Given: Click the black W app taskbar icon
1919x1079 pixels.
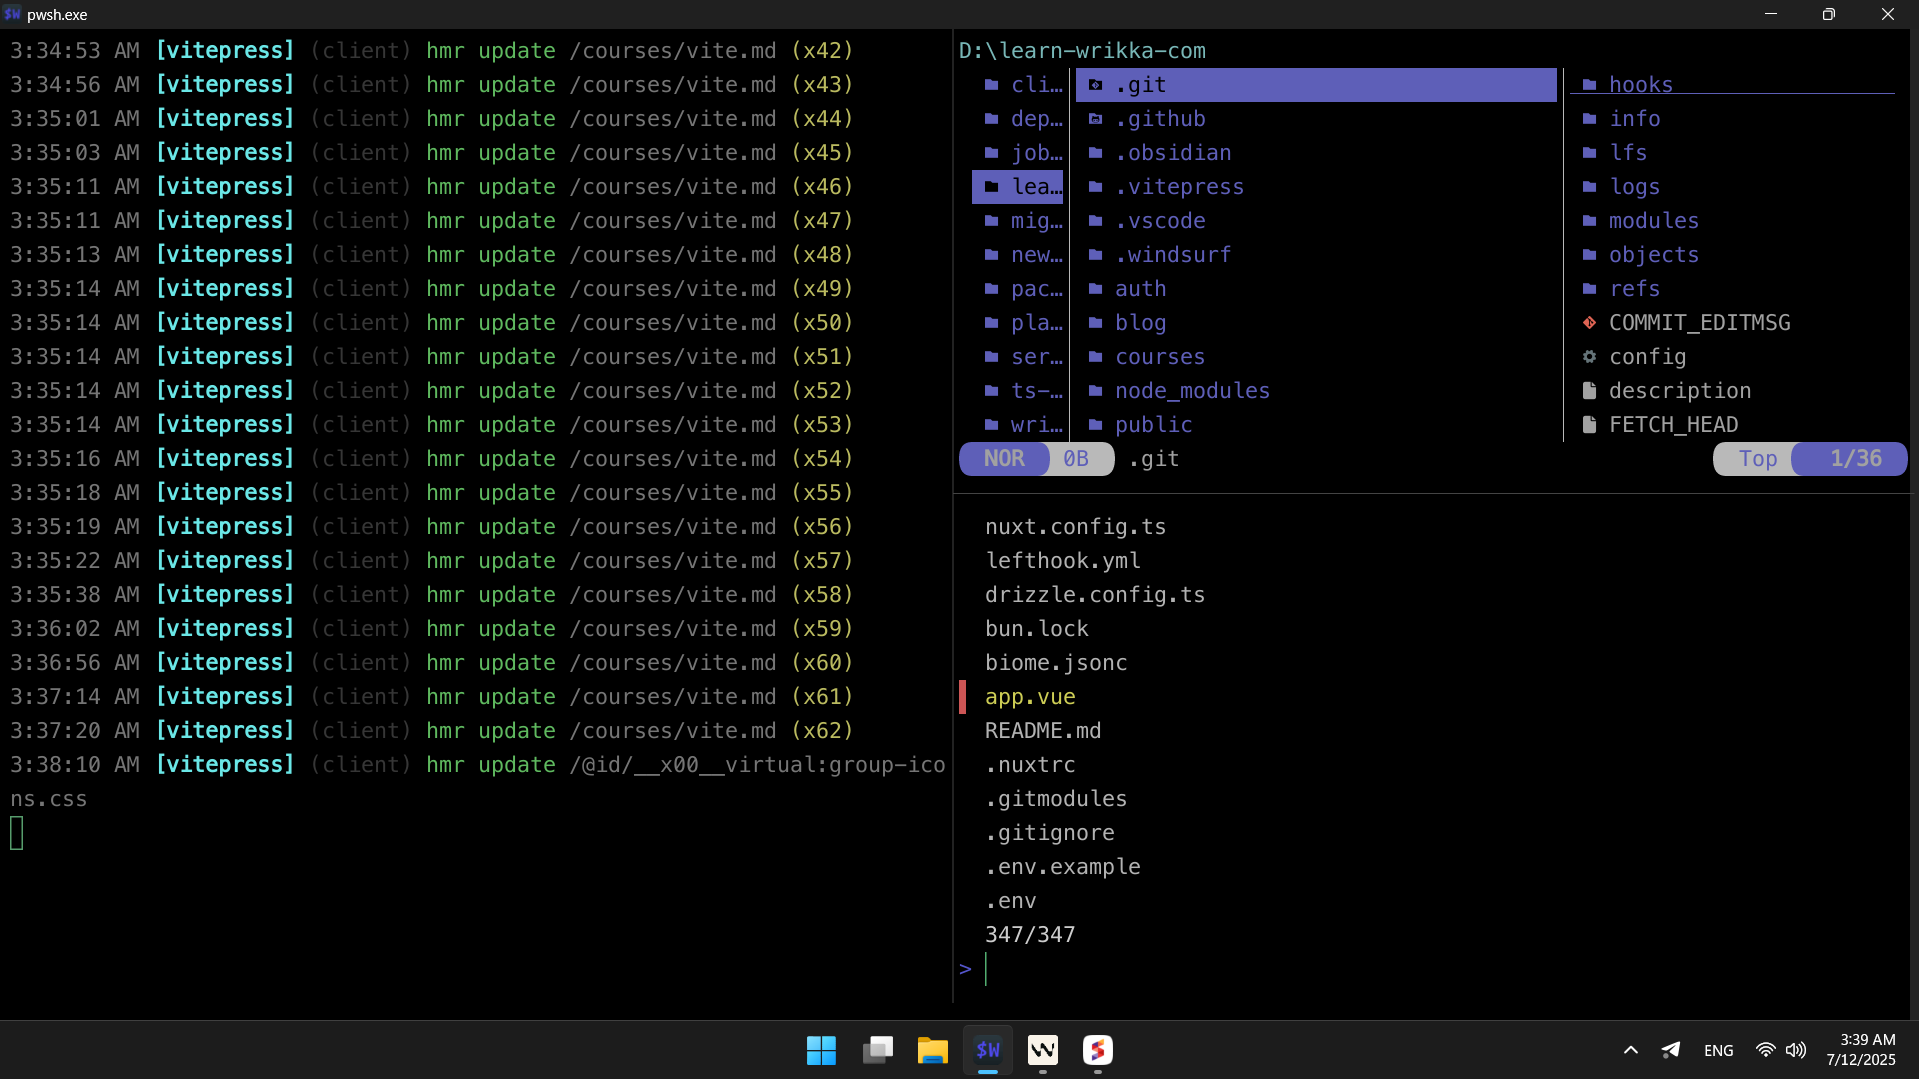Looking at the screenshot, I should pos(1043,1050).
